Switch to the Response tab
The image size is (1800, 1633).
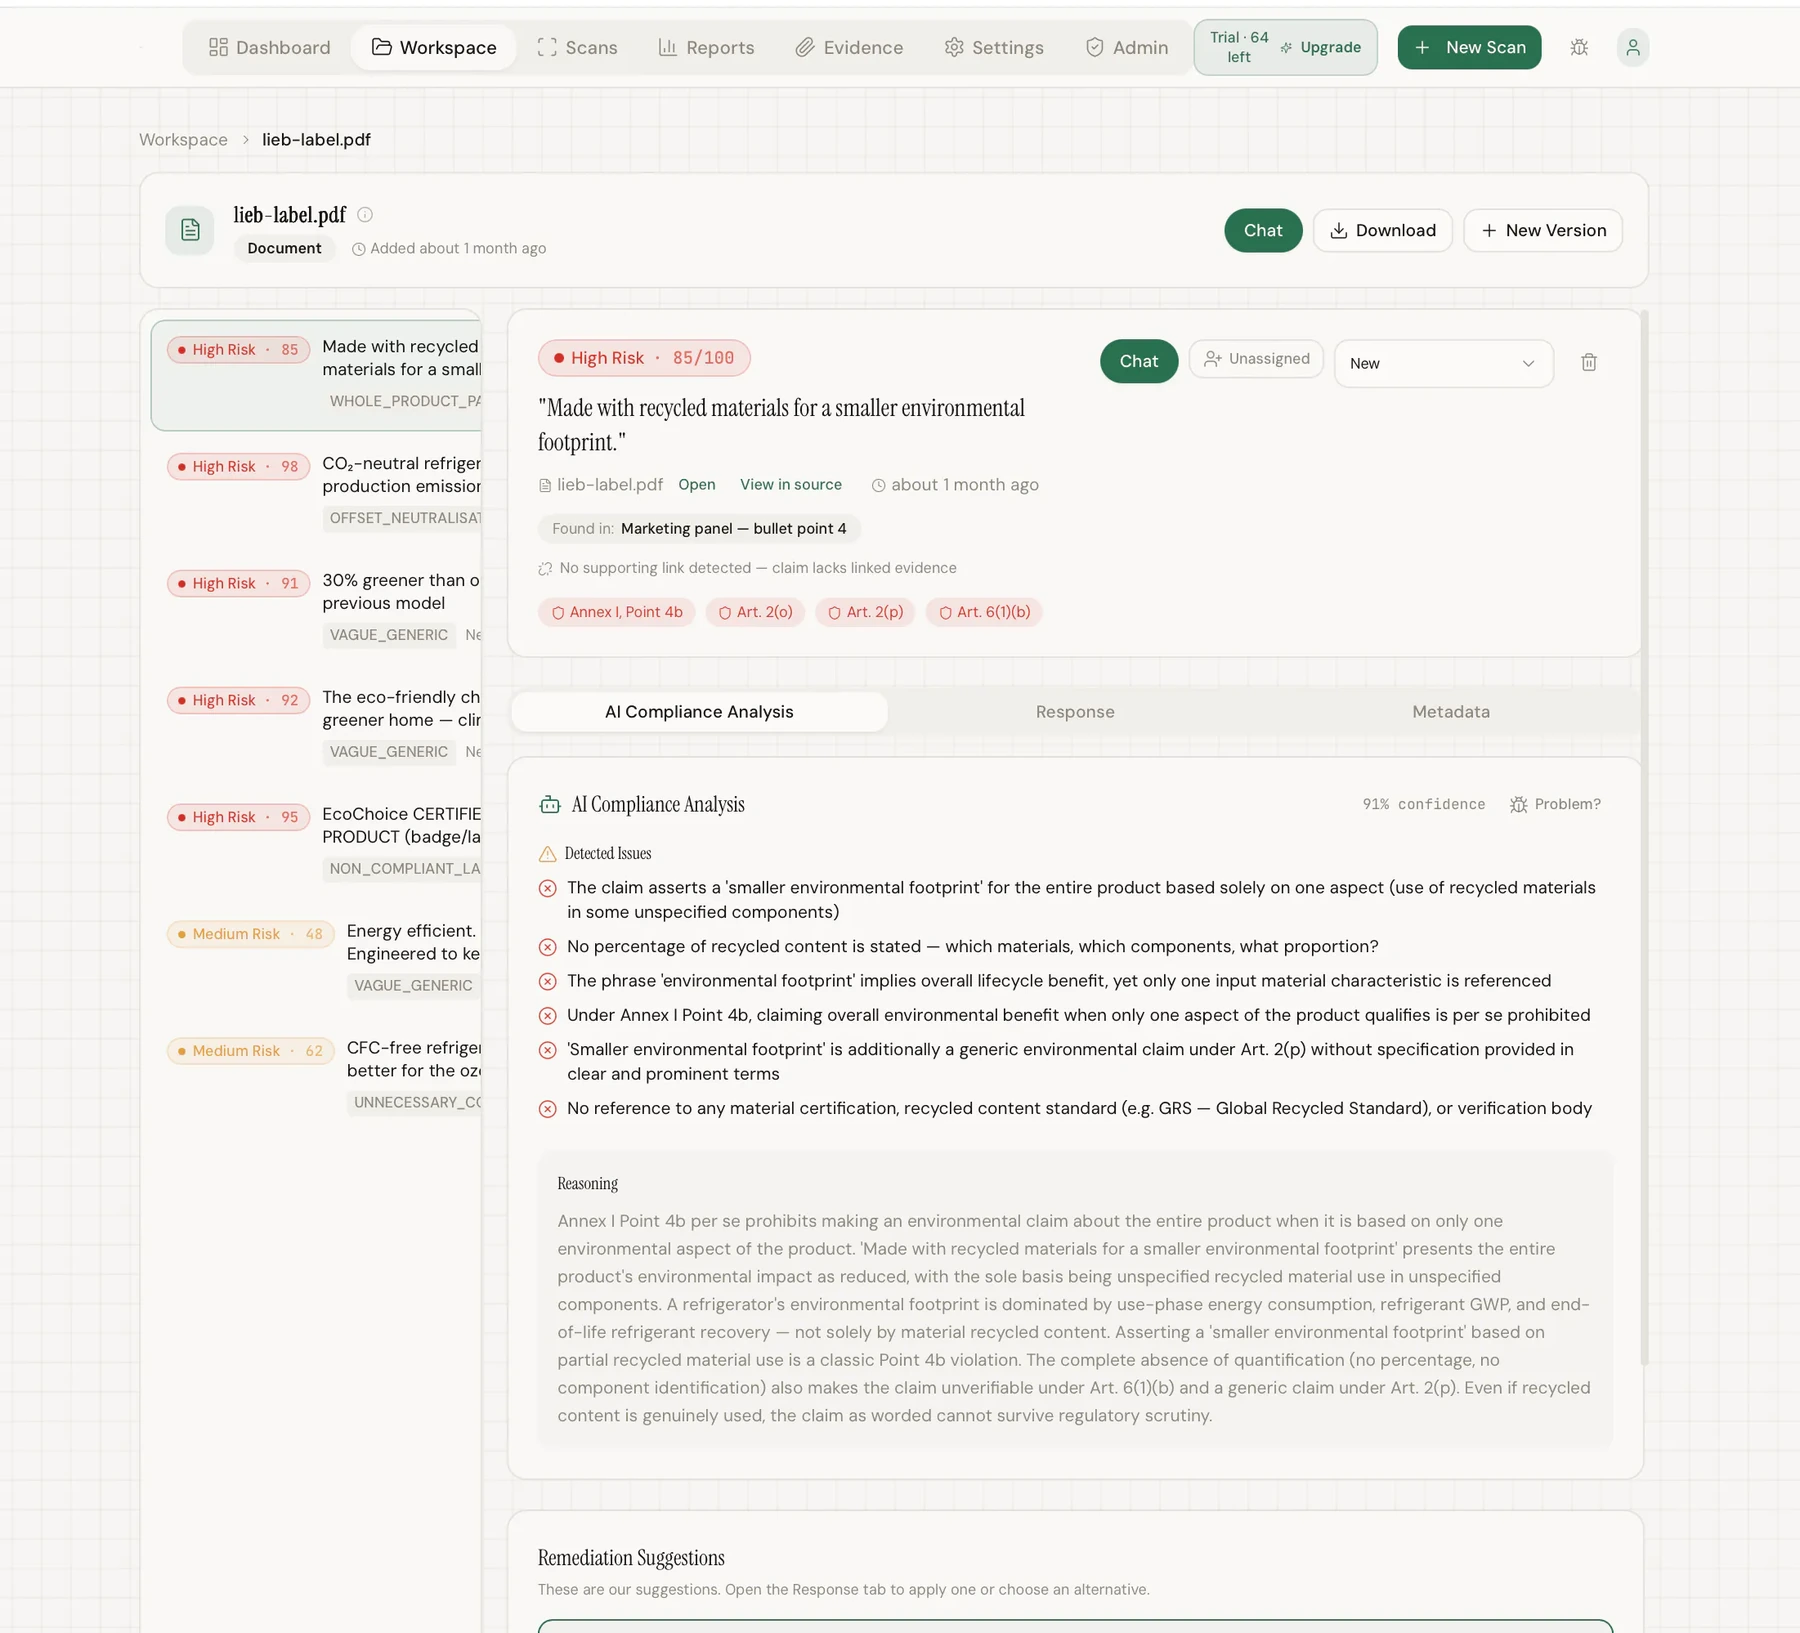tap(1075, 712)
